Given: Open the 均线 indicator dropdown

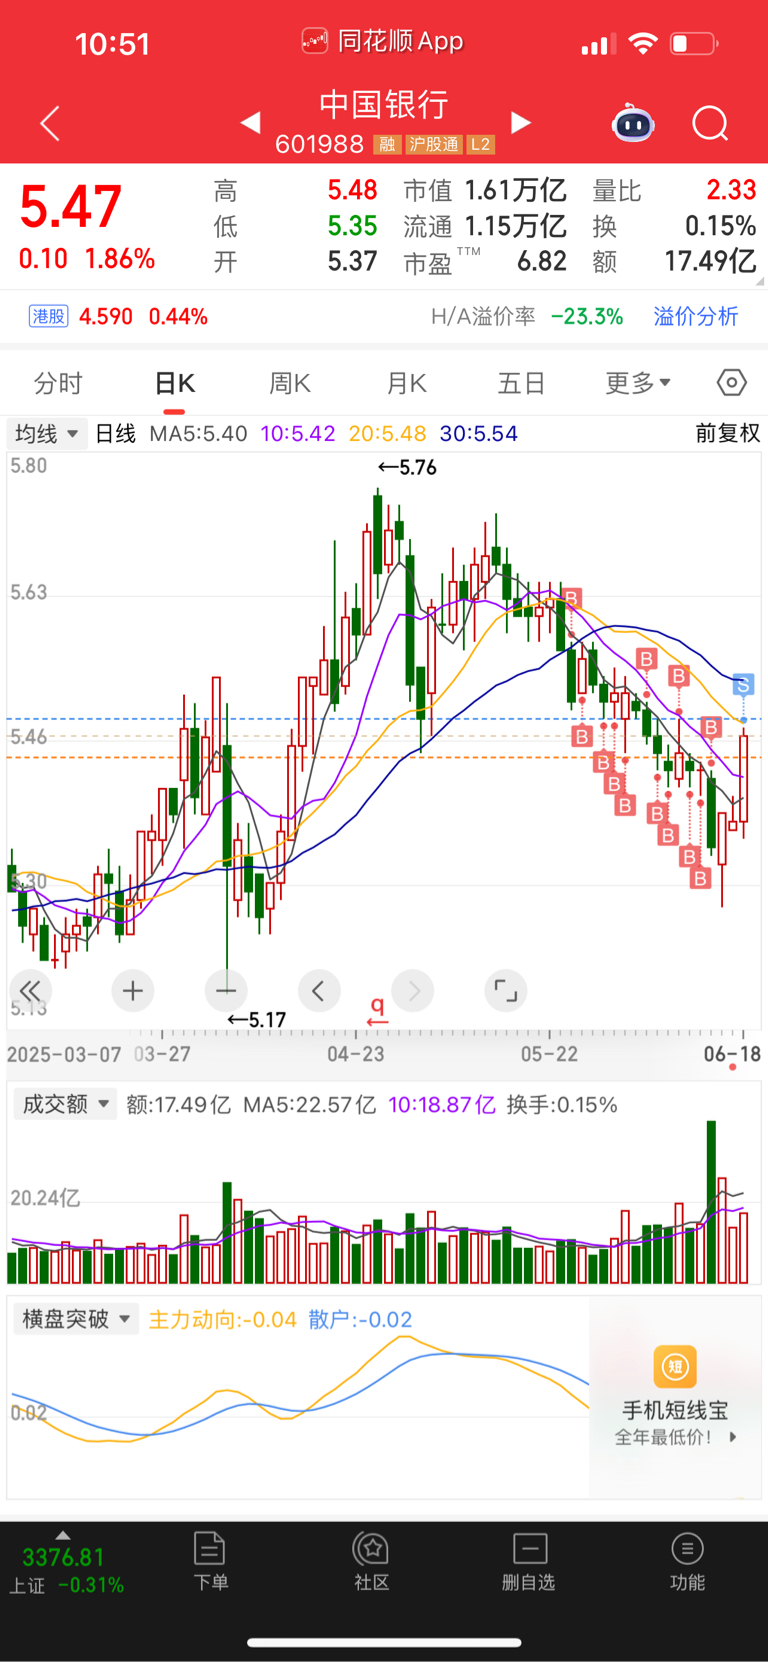Looking at the screenshot, I should 46,434.
